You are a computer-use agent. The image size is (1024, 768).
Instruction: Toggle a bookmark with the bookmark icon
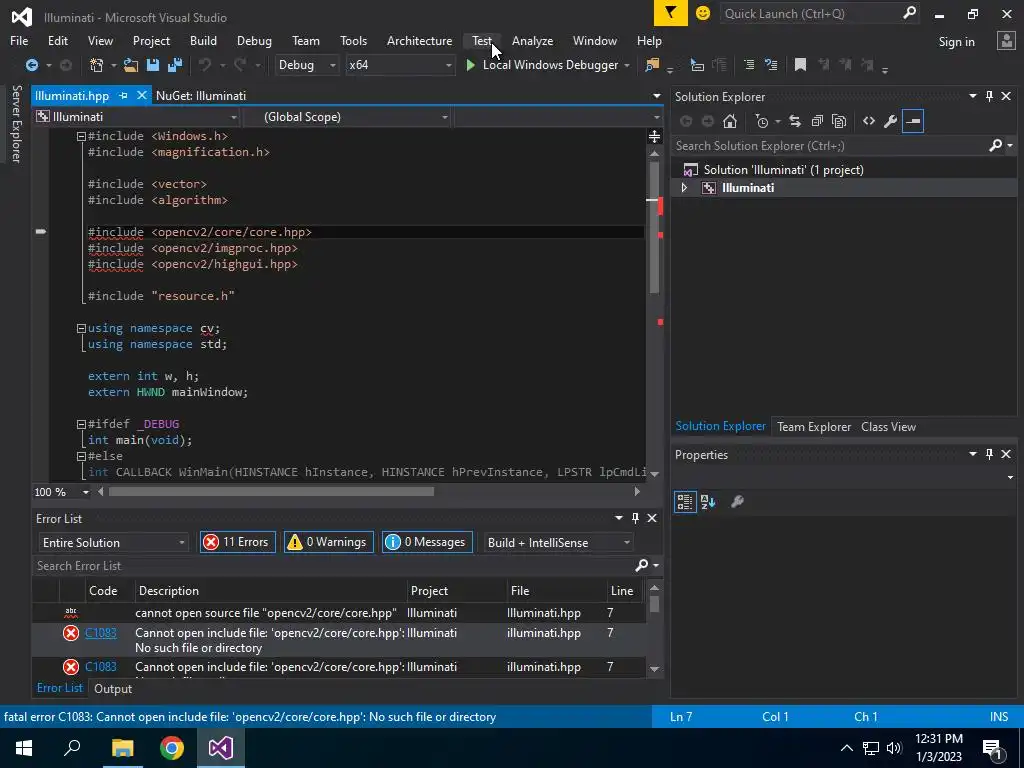coord(800,65)
